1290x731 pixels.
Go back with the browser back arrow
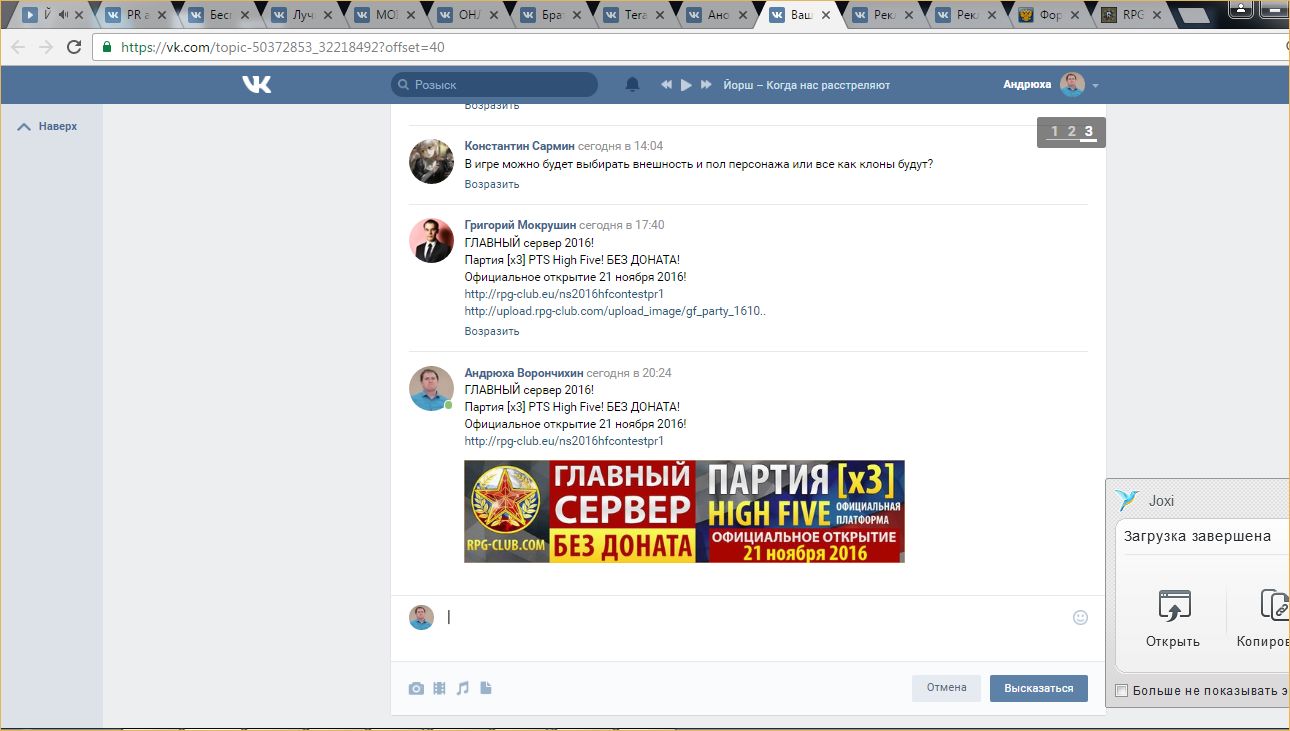coord(19,47)
